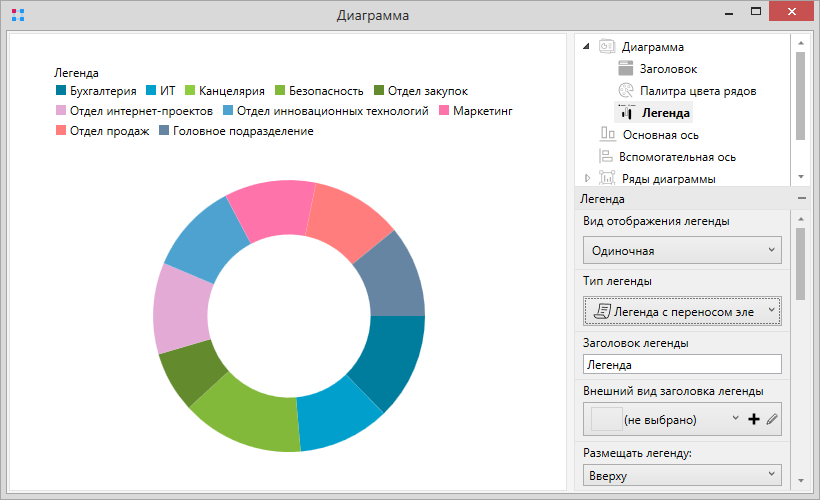Click the Легенда icon in the tree
The image size is (820, 500).
click(x=625, y=113)
